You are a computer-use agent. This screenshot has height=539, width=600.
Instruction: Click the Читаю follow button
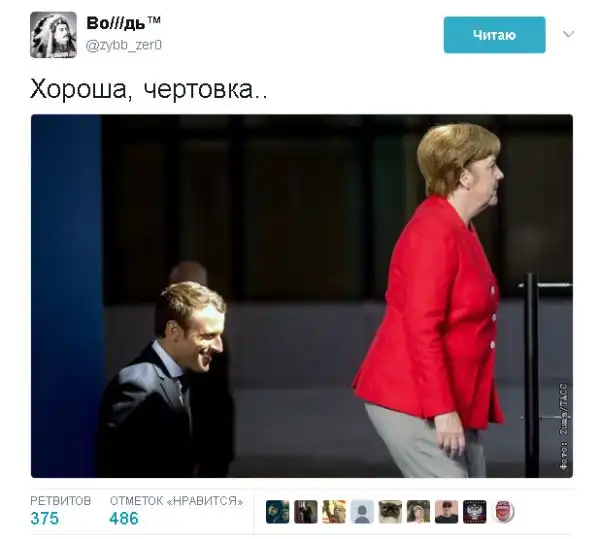494,35
